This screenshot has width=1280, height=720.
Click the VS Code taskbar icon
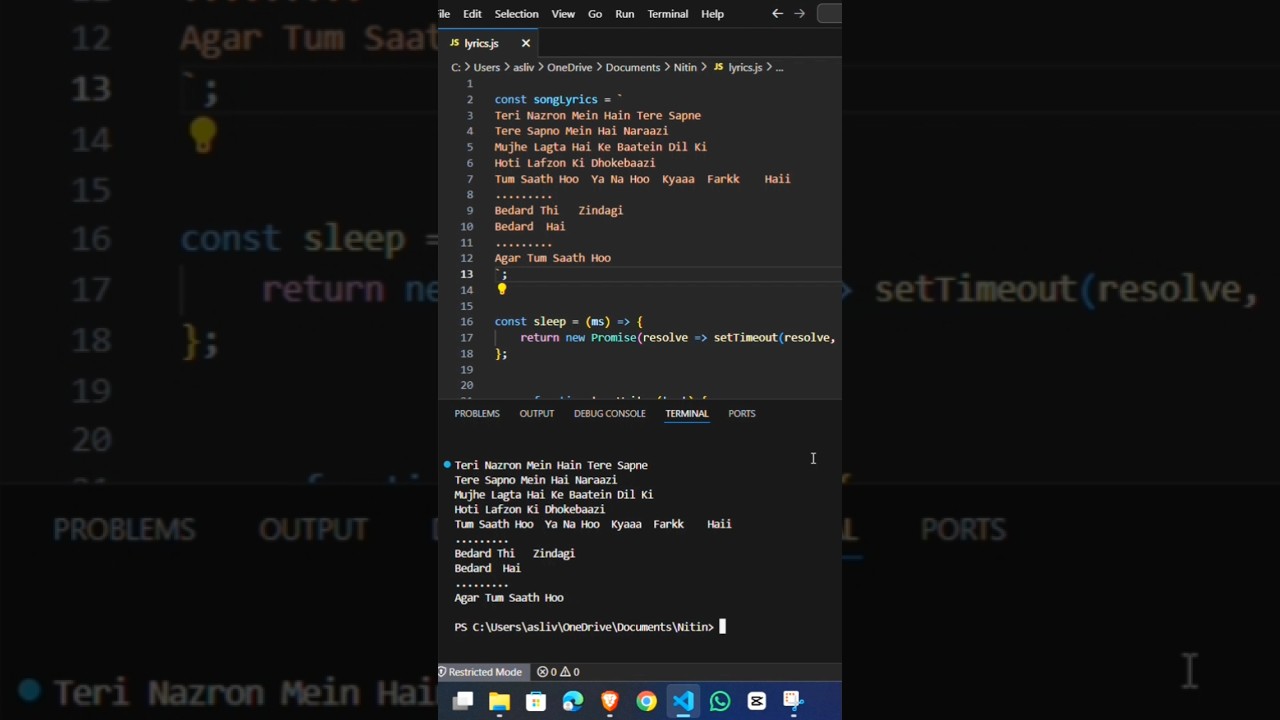[683, 702]
